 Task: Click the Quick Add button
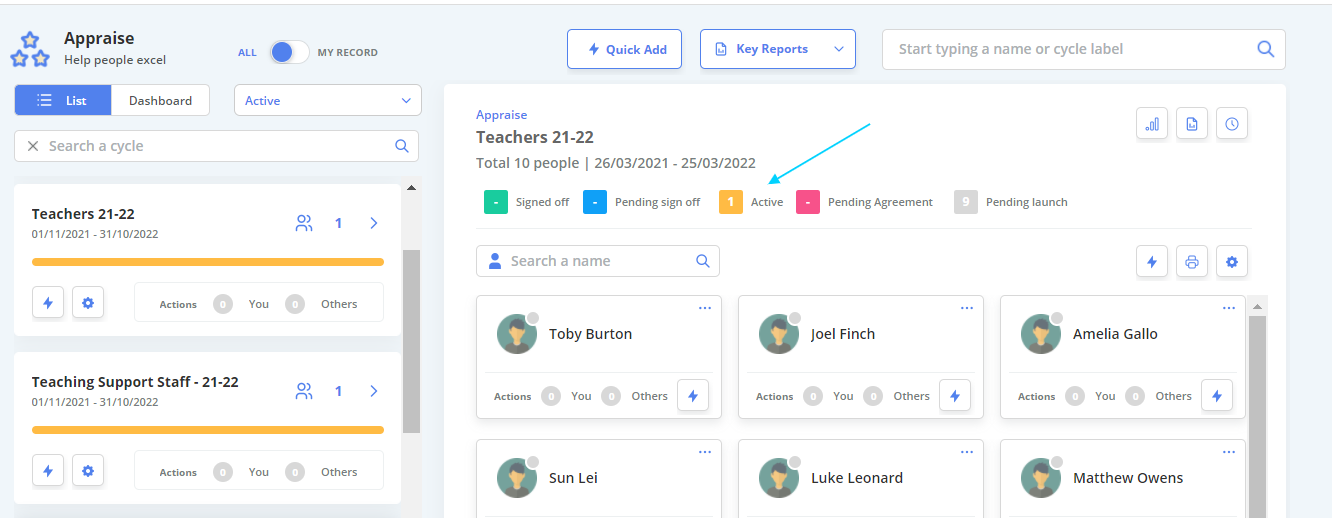click(x=625, y=49)
